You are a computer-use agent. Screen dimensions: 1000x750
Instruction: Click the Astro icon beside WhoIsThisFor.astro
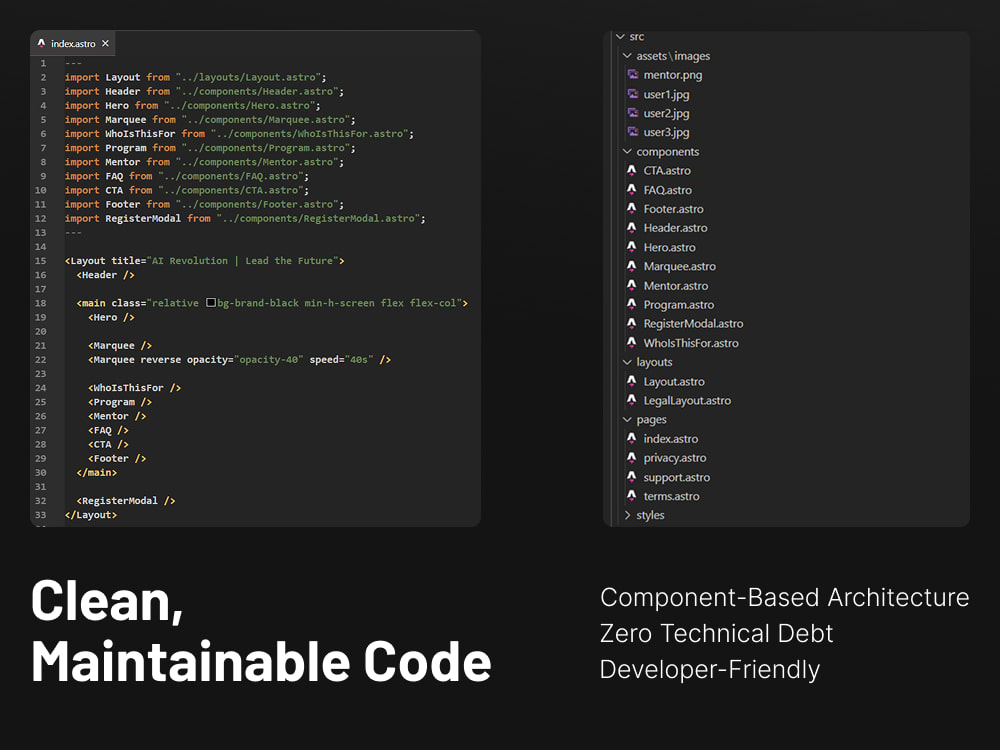pyautogui.click(x=631, y=342)
